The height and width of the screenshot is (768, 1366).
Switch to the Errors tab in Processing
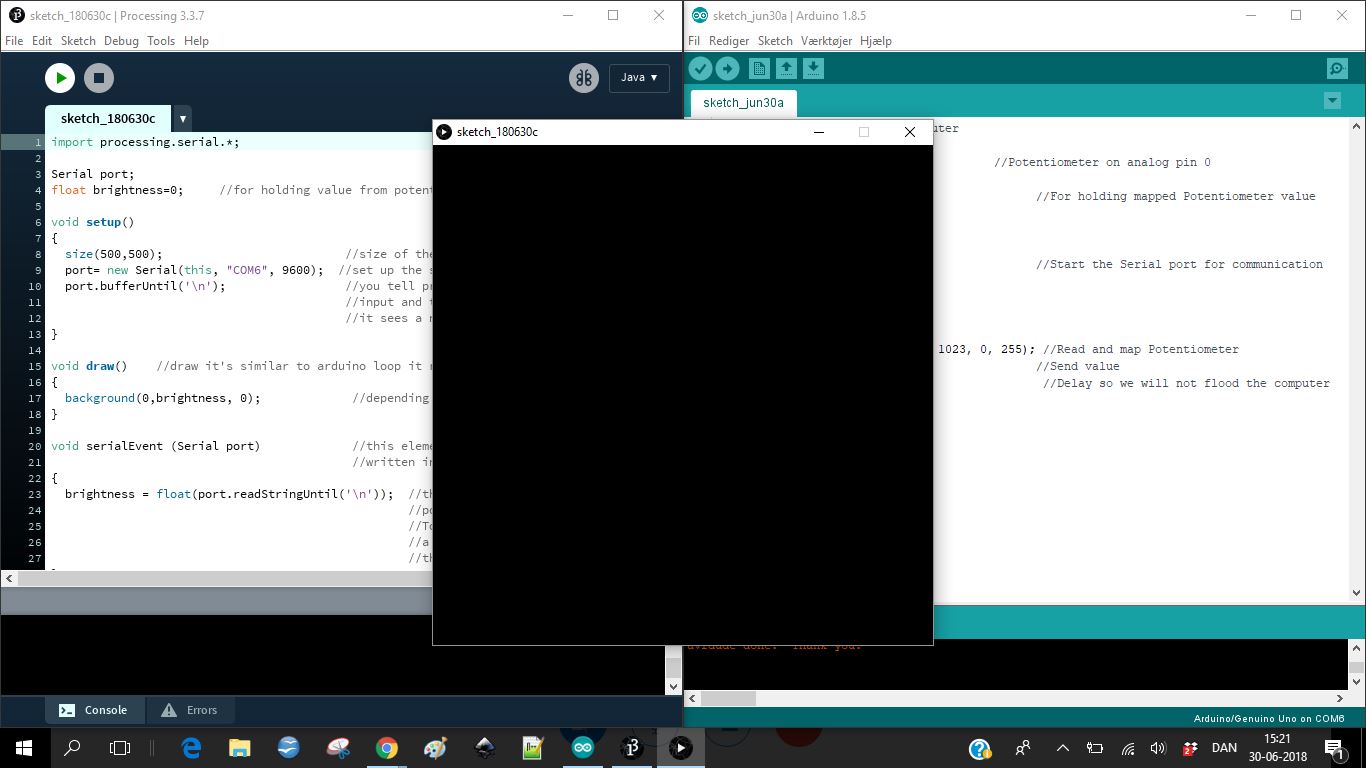tap(189, 710)
